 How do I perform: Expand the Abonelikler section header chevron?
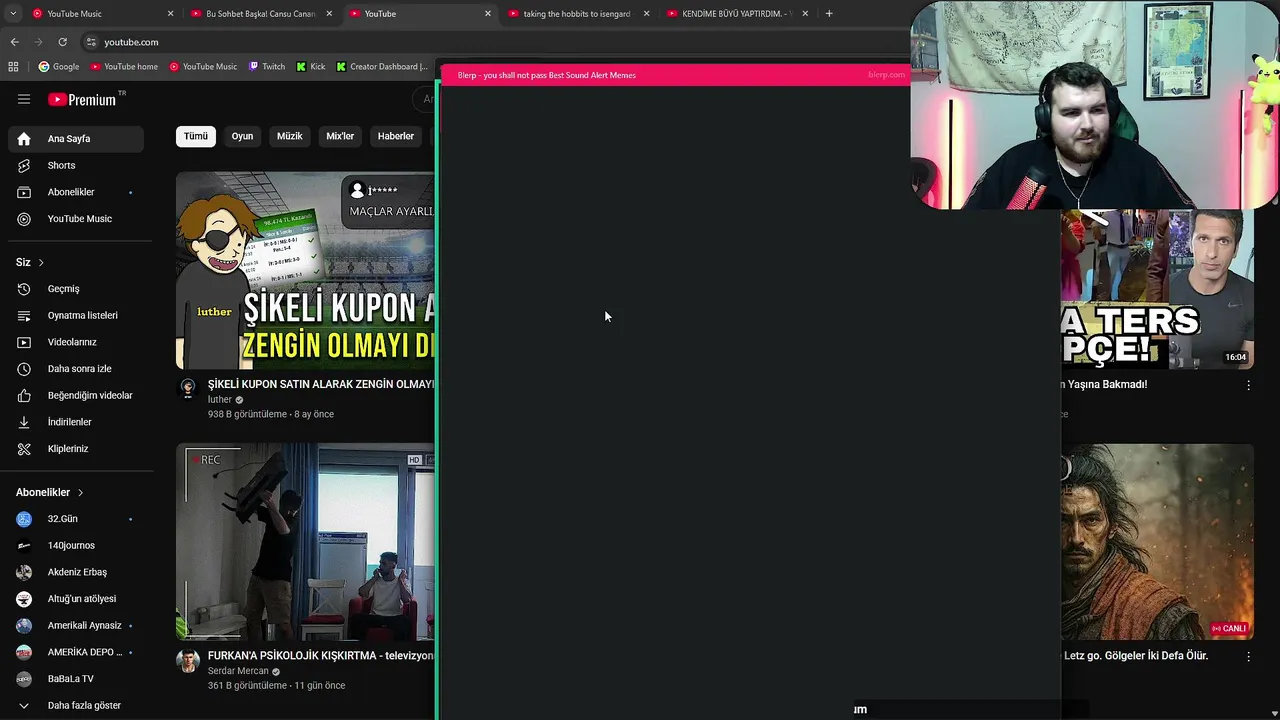tap(80, 492)
